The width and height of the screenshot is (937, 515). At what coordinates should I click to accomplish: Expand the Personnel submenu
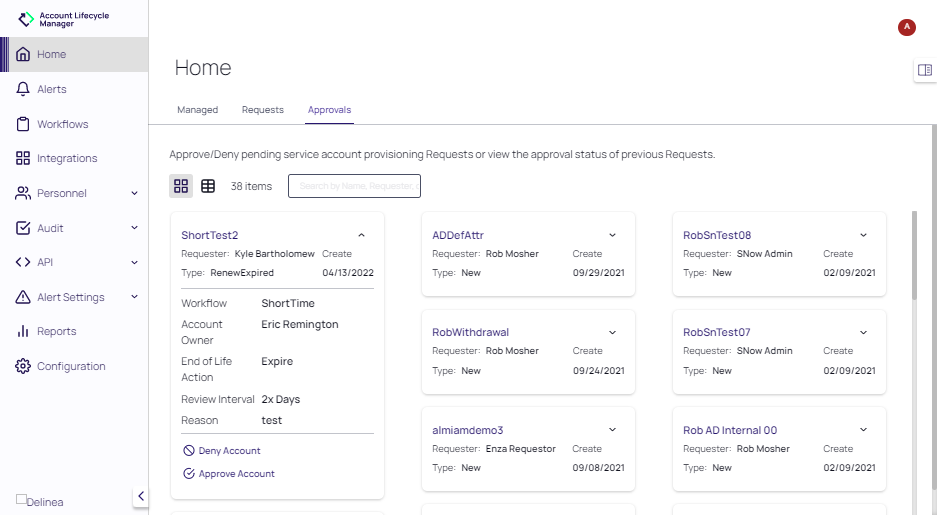point(134,193)
